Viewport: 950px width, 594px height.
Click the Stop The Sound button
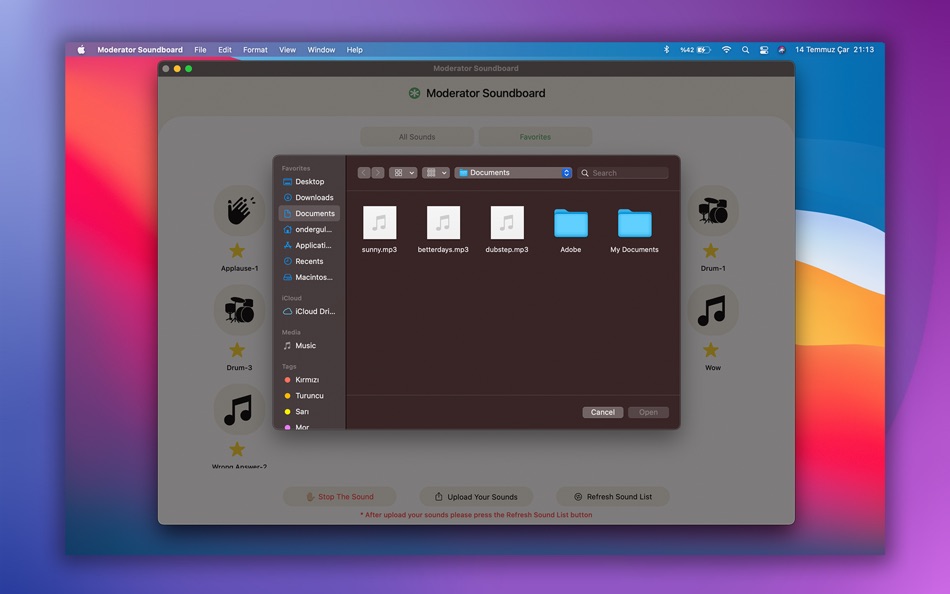[339, 496]
